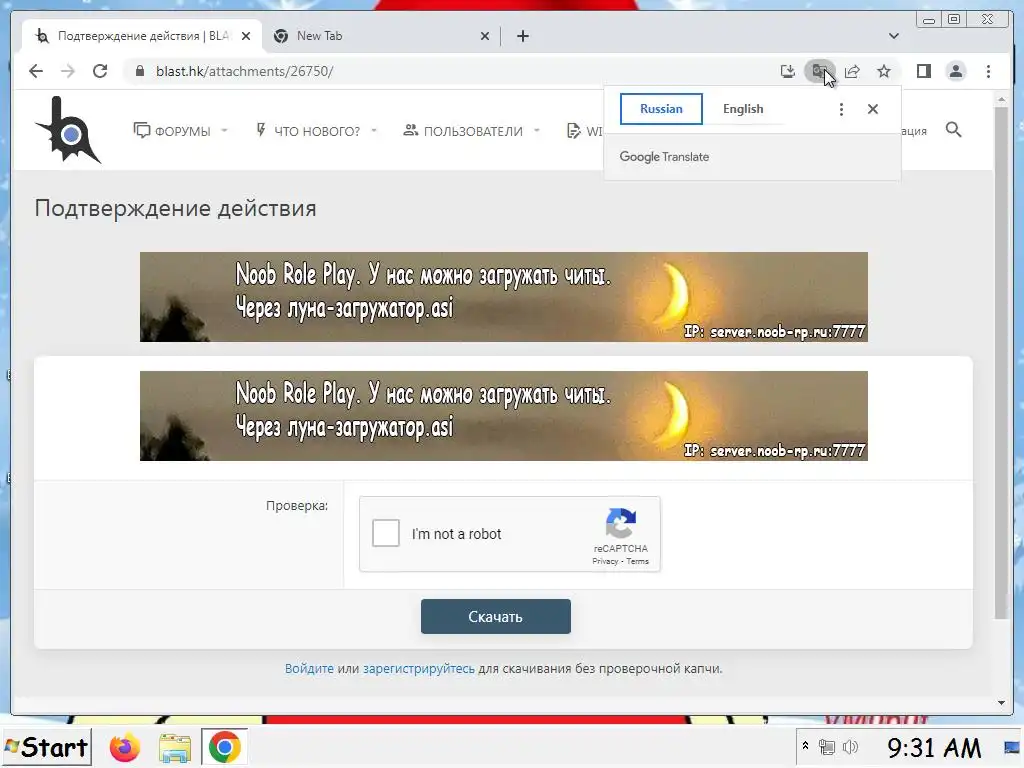Image resolution: width=1024 pixels, height=768 pixels.
Task: Click the зарегистрируйтесь register link
Action: click(x=419, y=669)
